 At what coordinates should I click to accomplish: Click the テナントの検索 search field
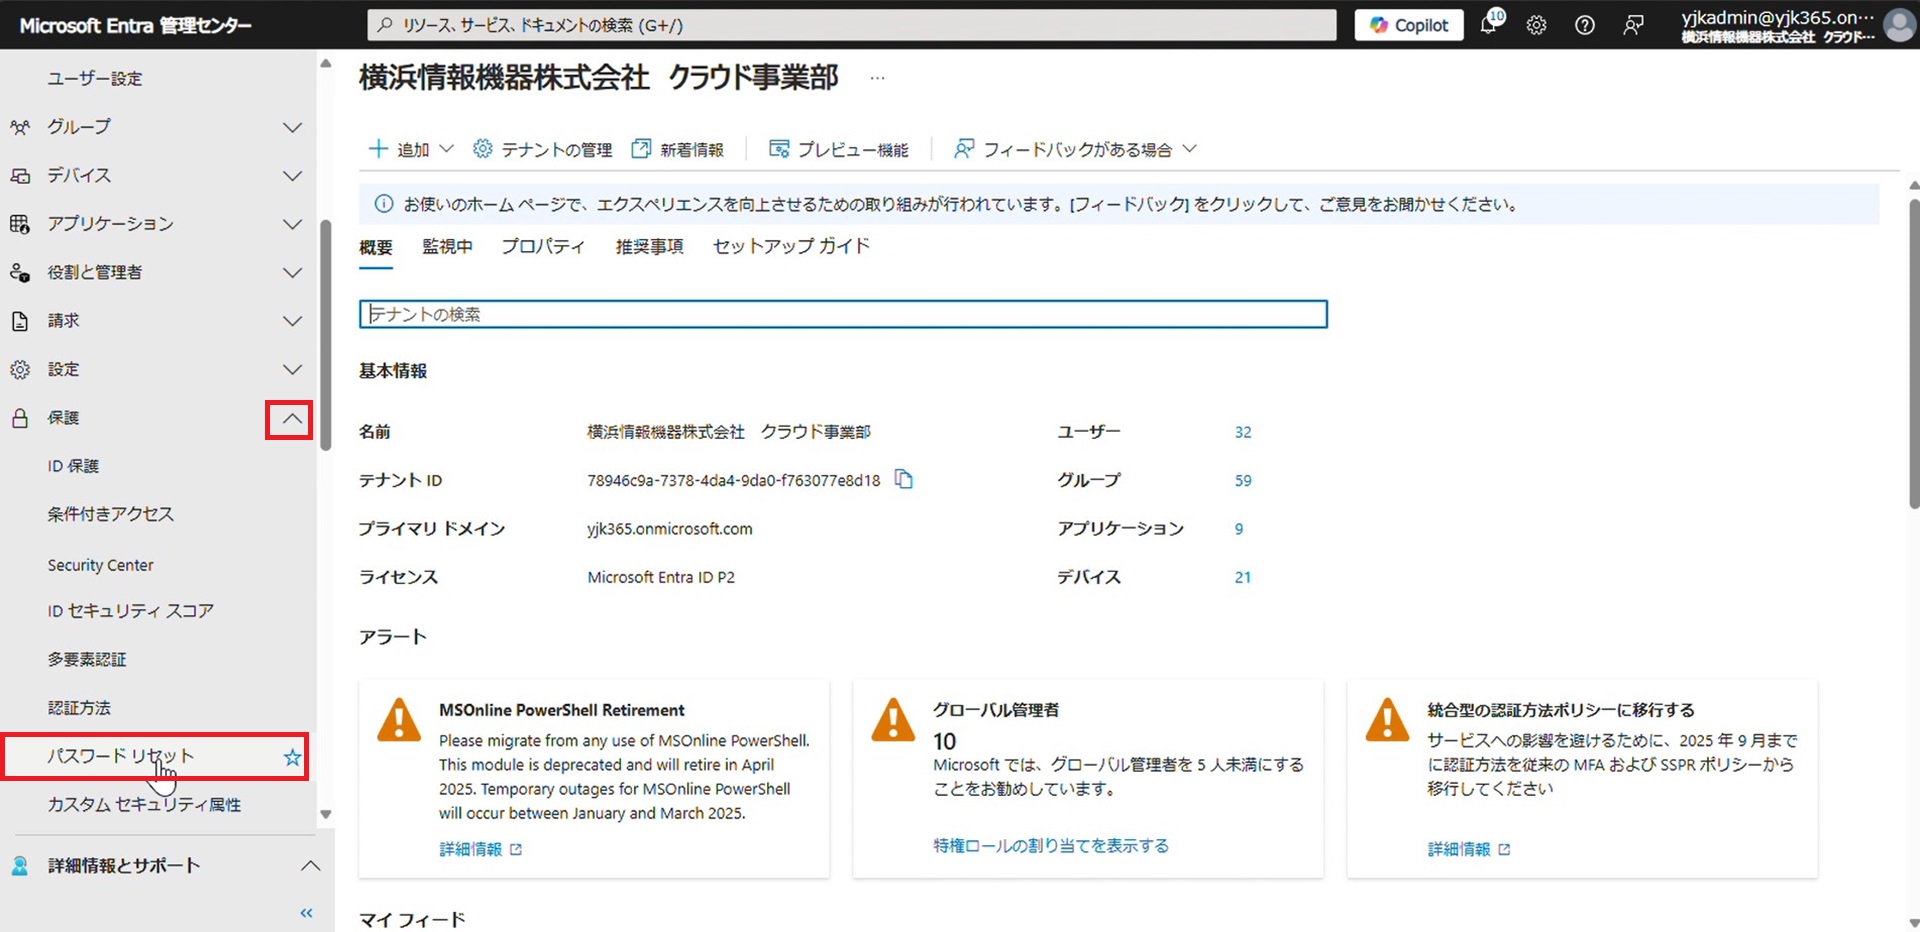click(x=842, y=314)
